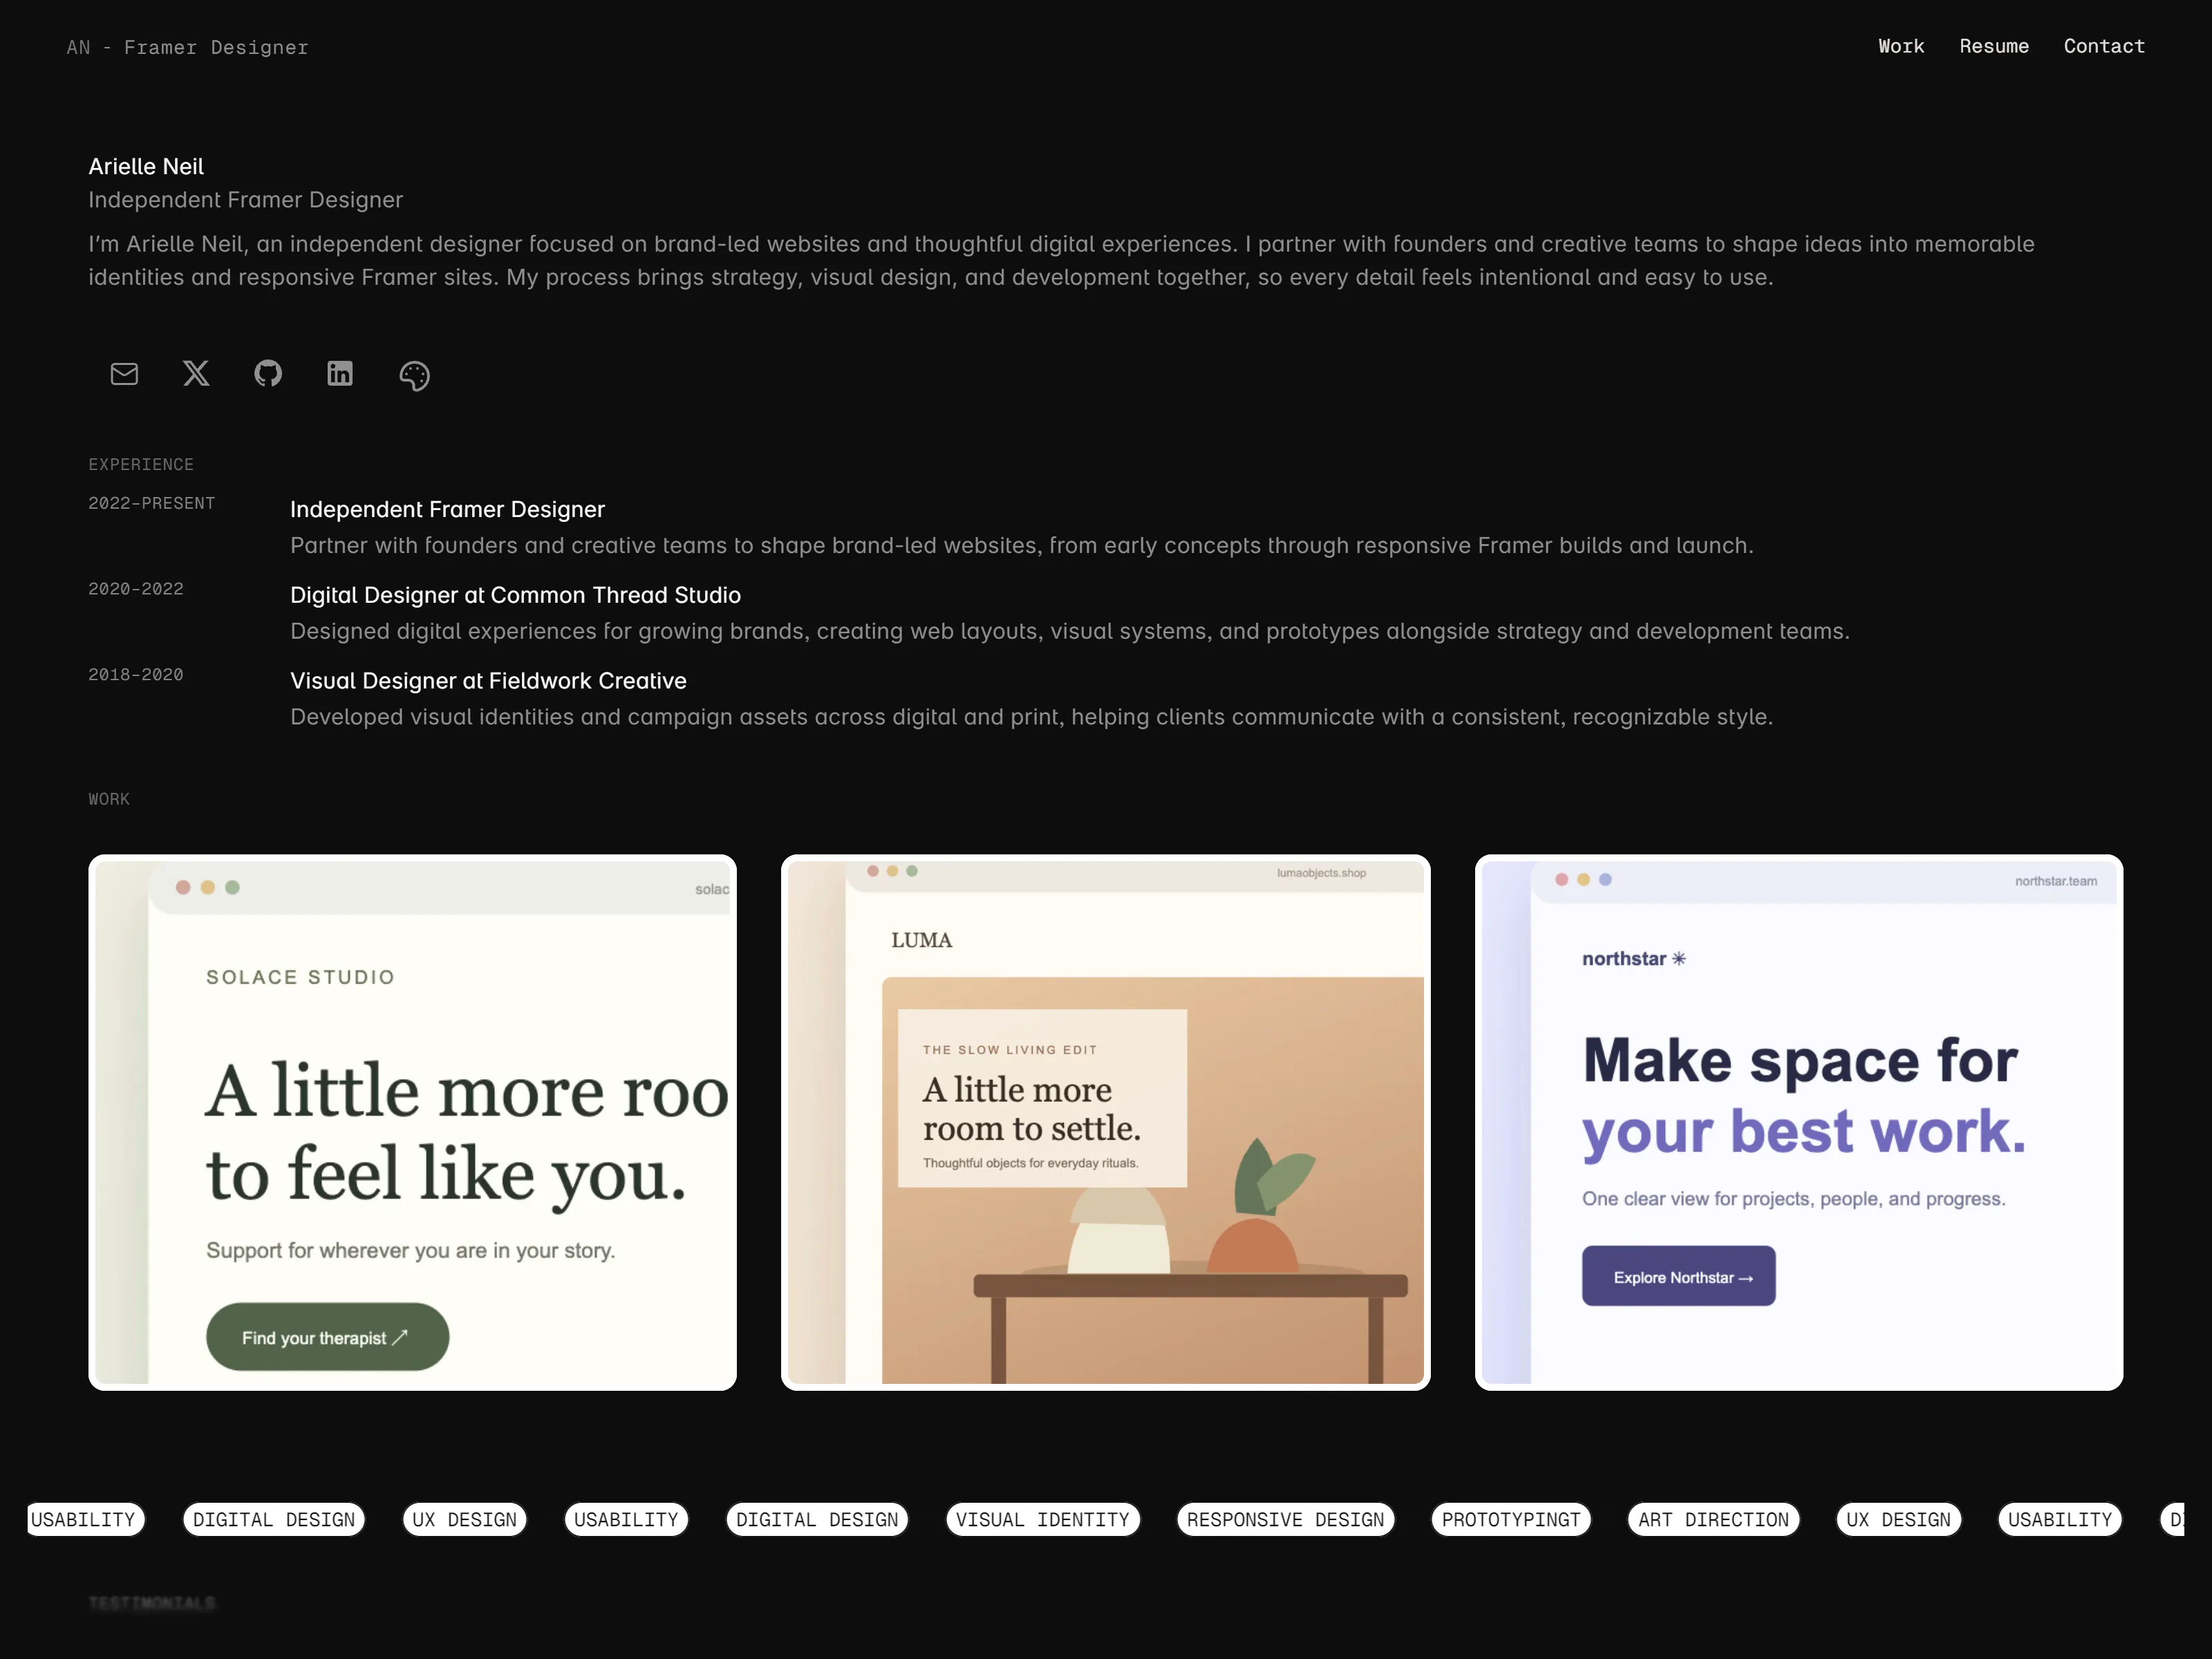Viewport: 2212px width, 1659px height.
Task: Click the AN - Framer Designer logo
Action: click(188, 47)
